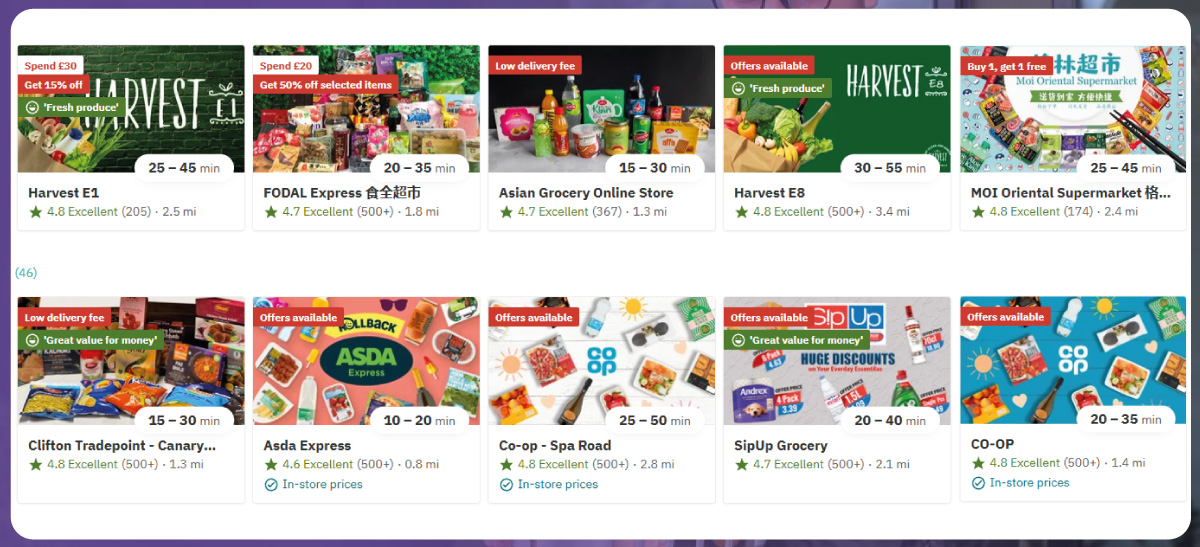
Task: Click the smiley icon on Harvest E8 'Fresh produce' tag
Action: point(738,88)
